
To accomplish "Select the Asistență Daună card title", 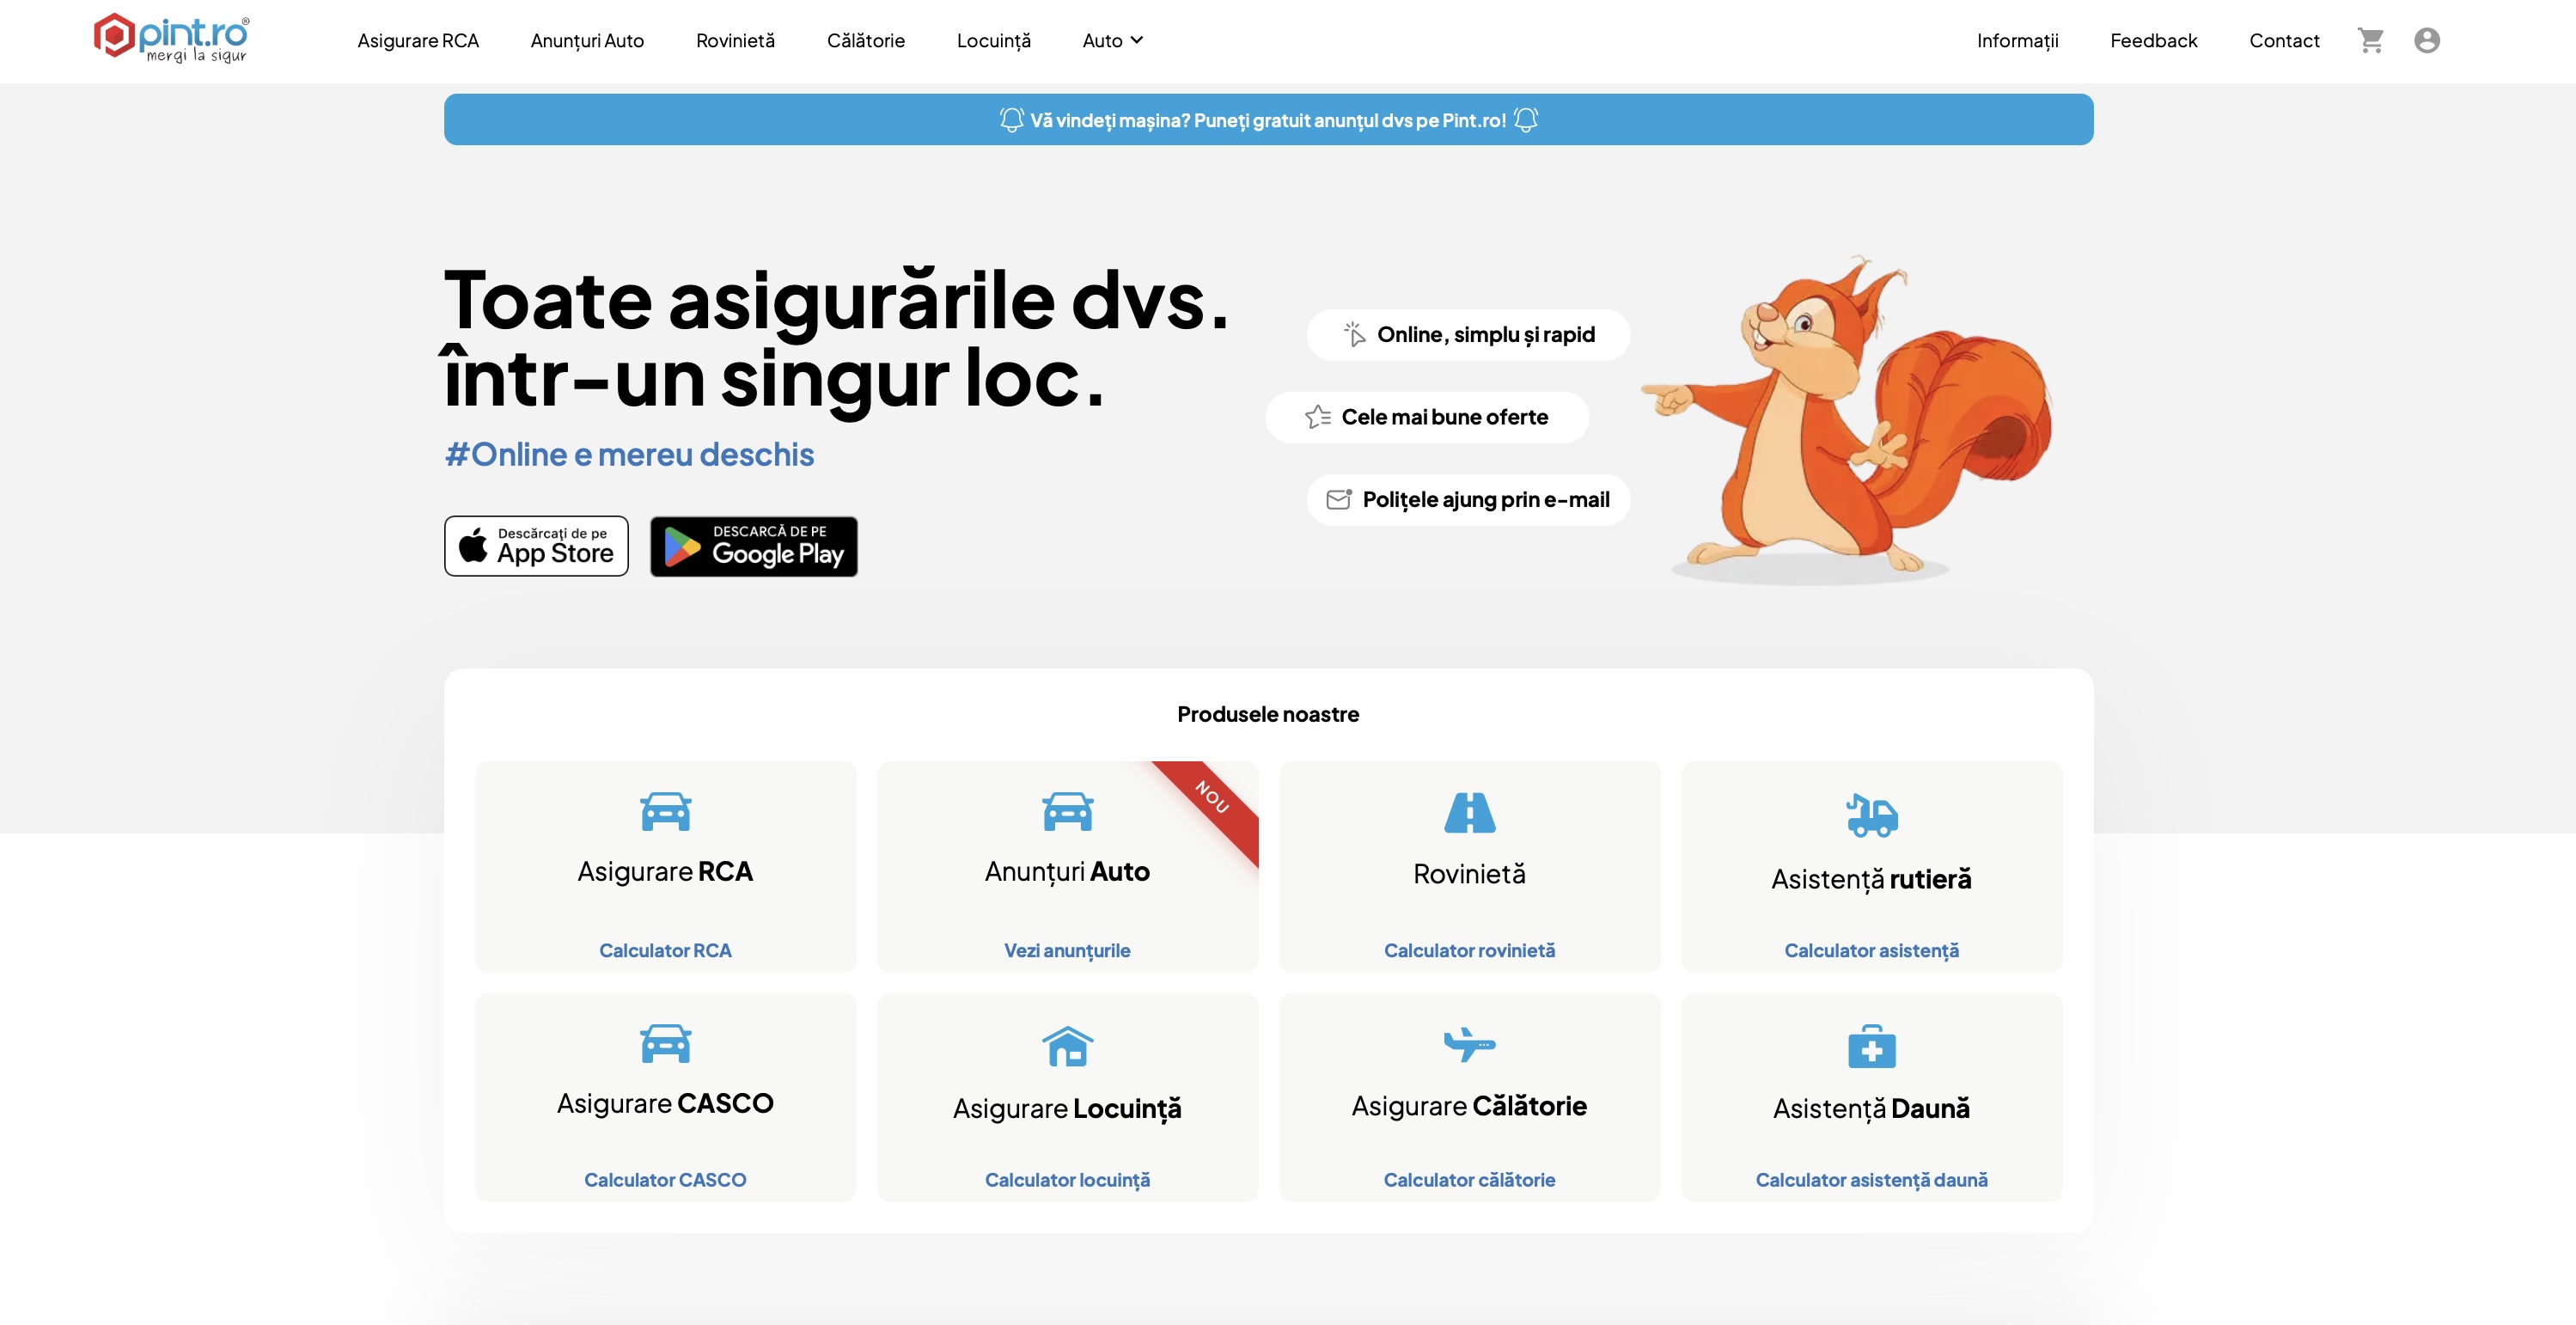I will [x=1871, y=1108].
